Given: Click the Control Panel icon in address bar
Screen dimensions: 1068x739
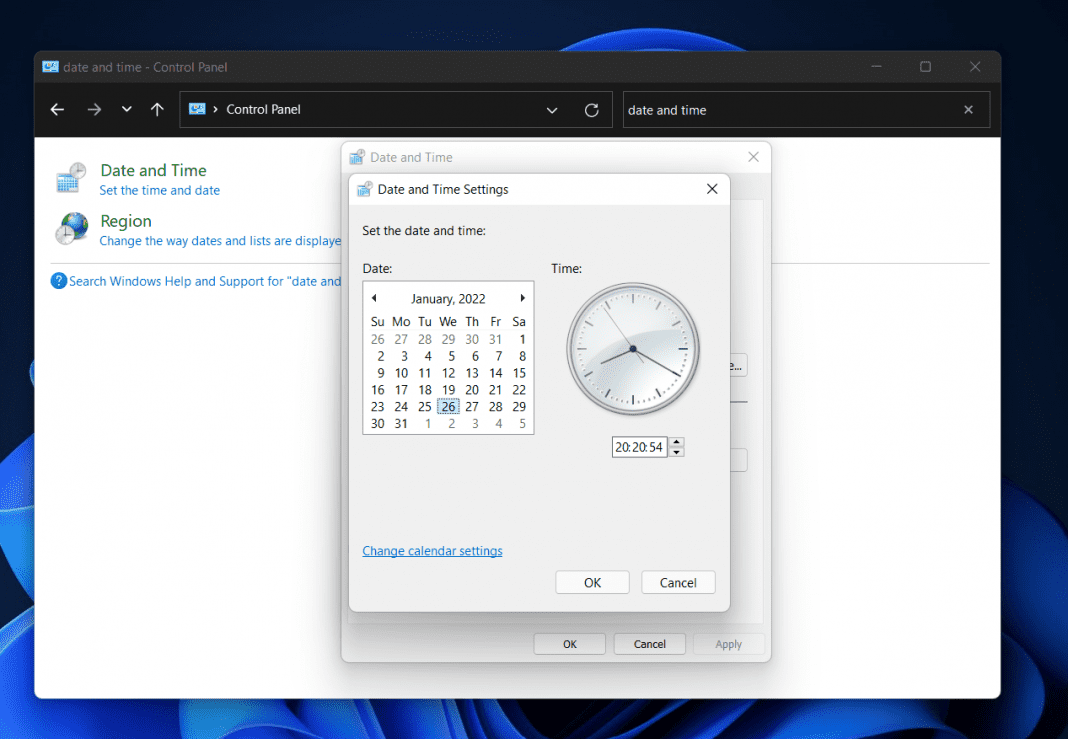Looking at the screenshot, I should pyautogui.click(x=199, y=110).
